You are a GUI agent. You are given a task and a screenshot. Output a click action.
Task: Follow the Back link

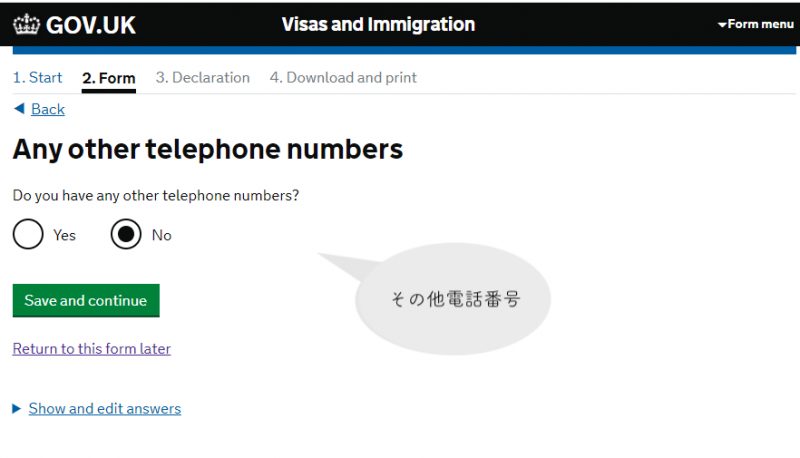[48, 109]
